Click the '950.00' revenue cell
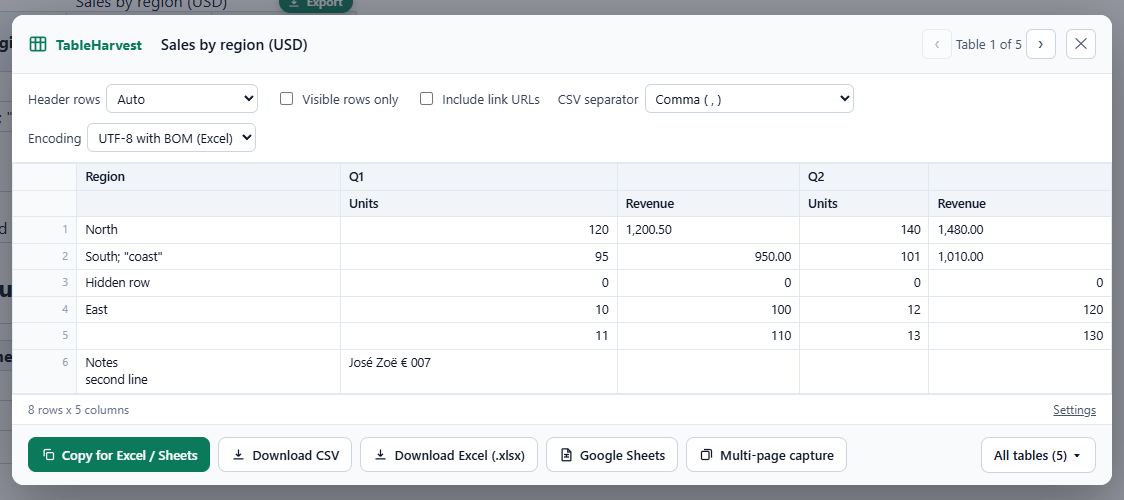Screen dimensions: 1124x500 708,256
